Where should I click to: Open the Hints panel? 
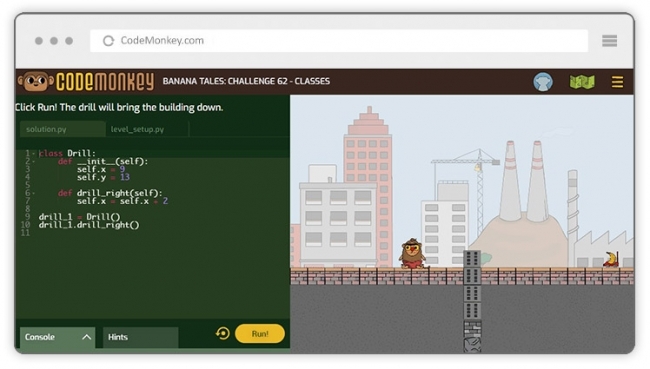pos(140,337)
